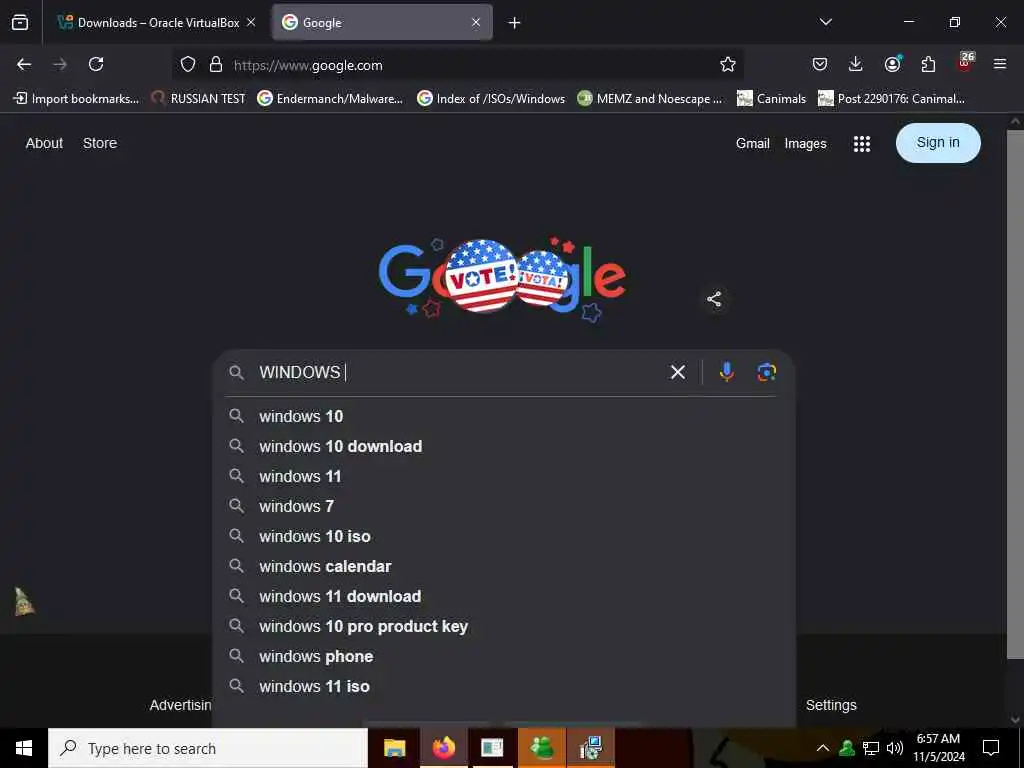This screenshot has width=1024, height=768.
Task: Open the network tray icon
Action: [x=871, y=748]
